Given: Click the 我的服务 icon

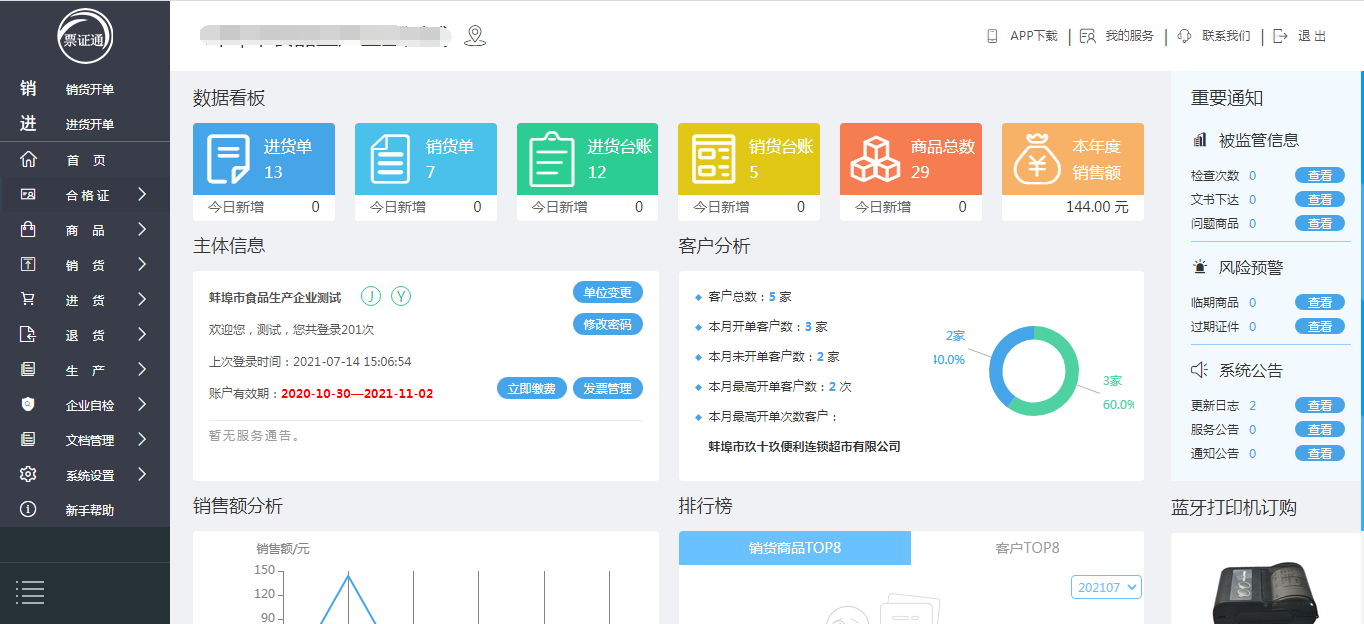Looking at the screenshot, I should click(1088, 36).
